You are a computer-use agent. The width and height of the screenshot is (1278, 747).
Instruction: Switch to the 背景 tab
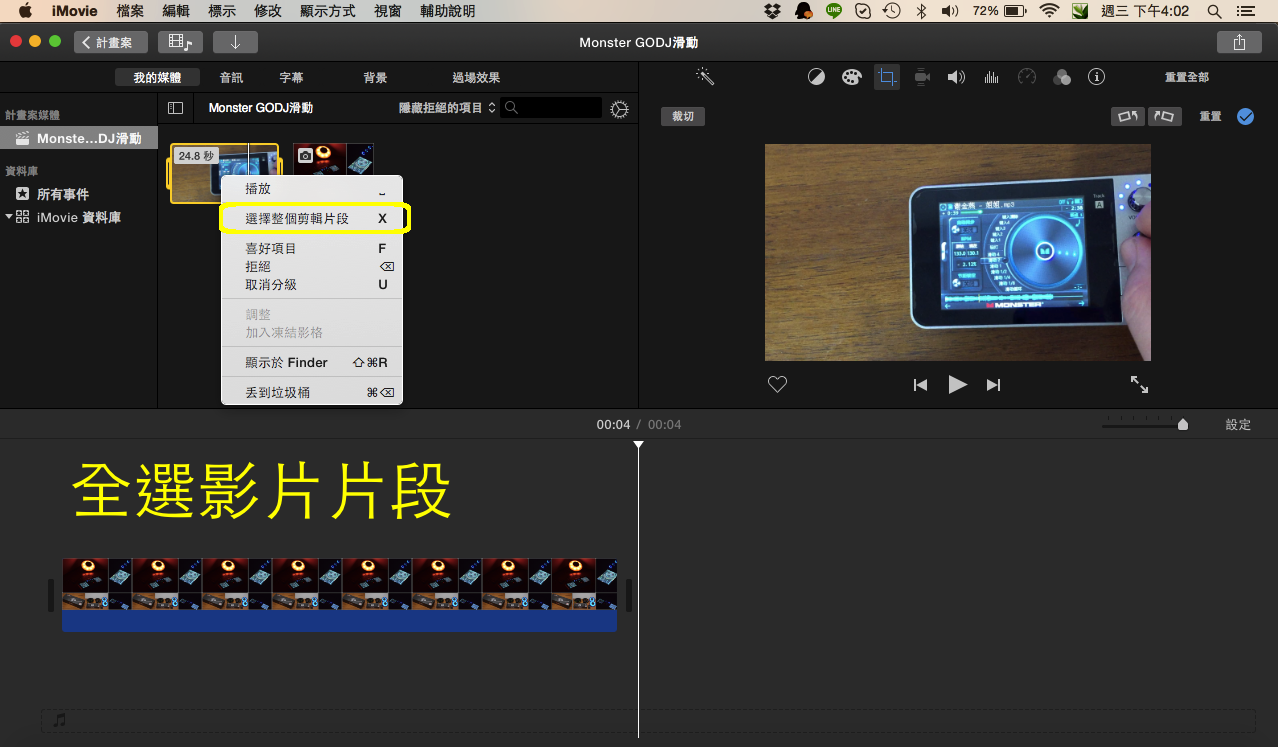(375, 77)
